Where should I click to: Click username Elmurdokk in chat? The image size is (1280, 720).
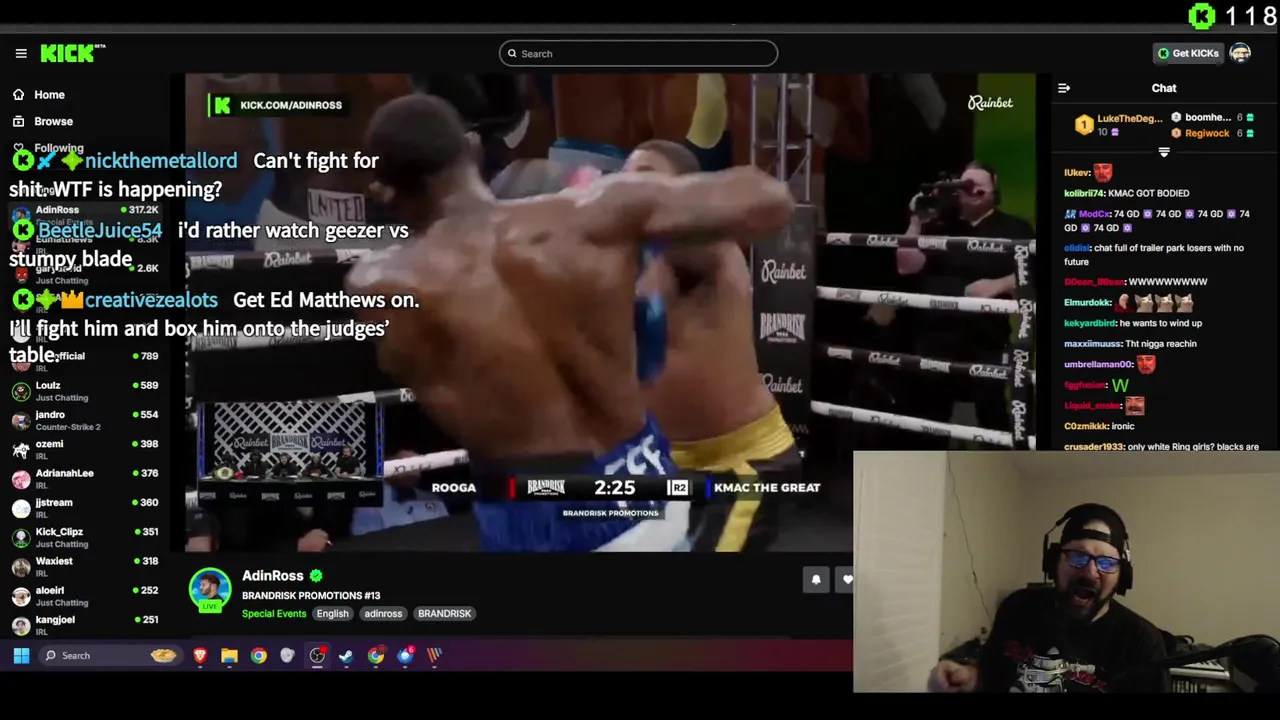tap(1088, 302)
